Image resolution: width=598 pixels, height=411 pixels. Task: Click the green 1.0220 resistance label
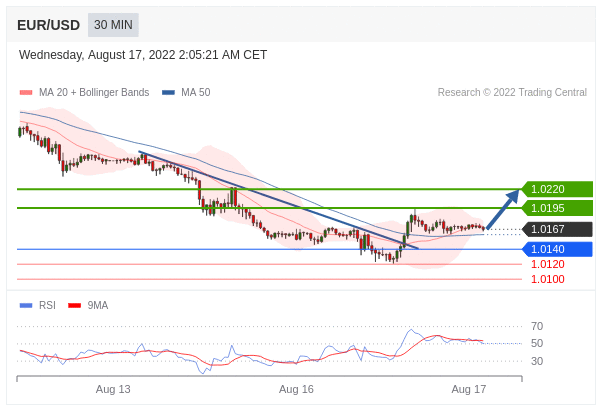pyautogui.click(x=557, y=189)
